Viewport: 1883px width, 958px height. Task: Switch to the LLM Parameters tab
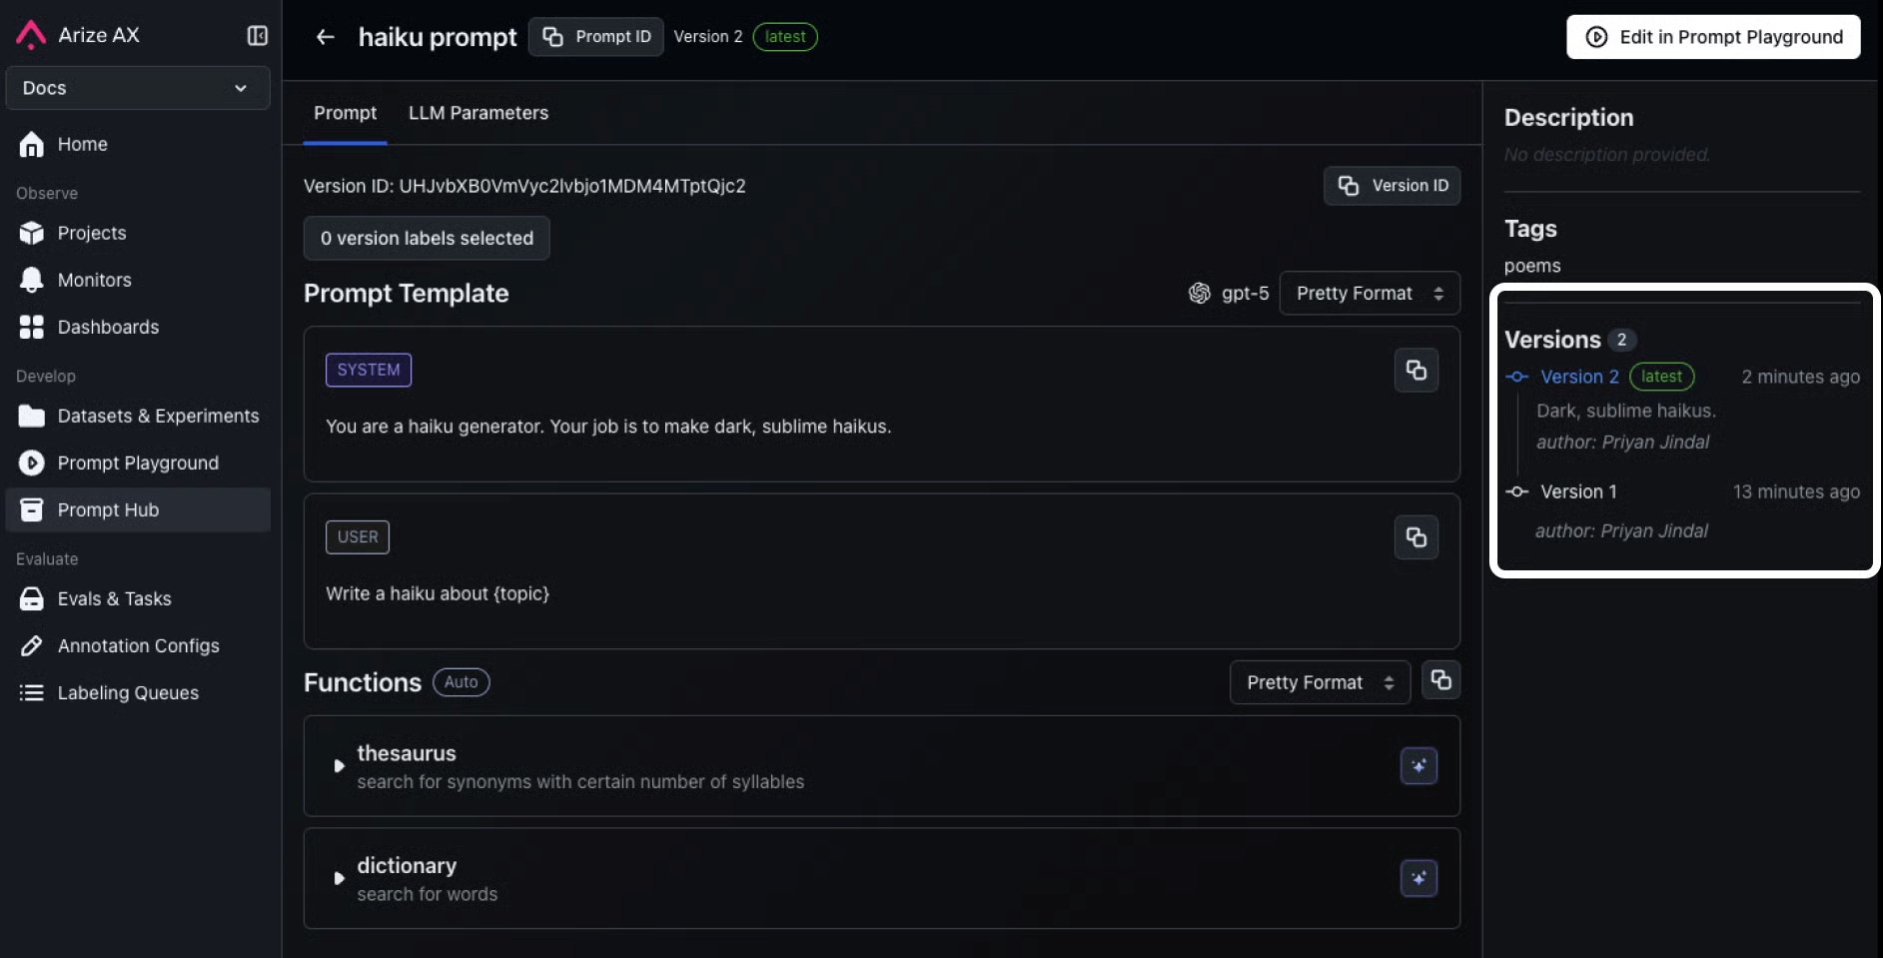tap(478, 113)
